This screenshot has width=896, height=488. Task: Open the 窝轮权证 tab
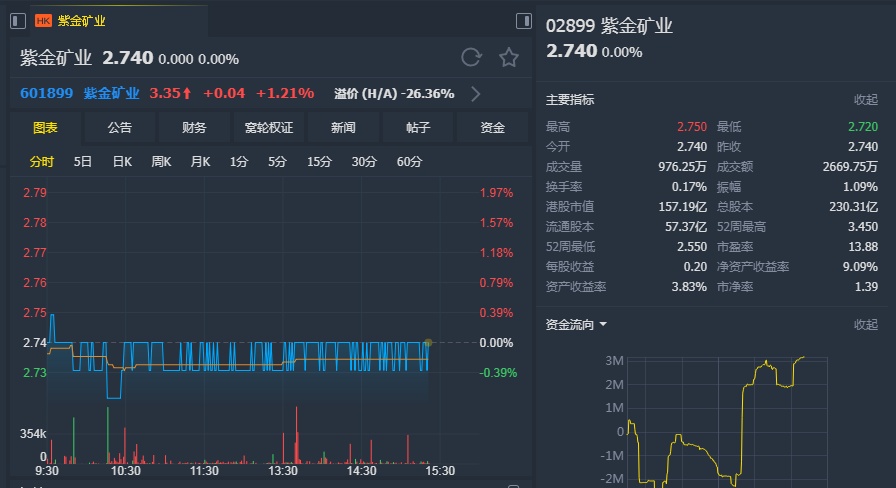[269, 127]
